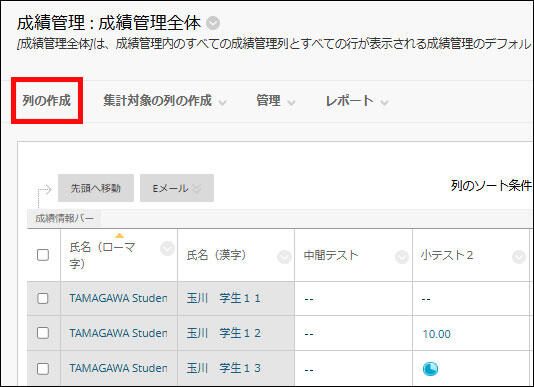Open the Eメール button dropdown arrow
This screenshot has height=387, width=534.
[197, 188]
